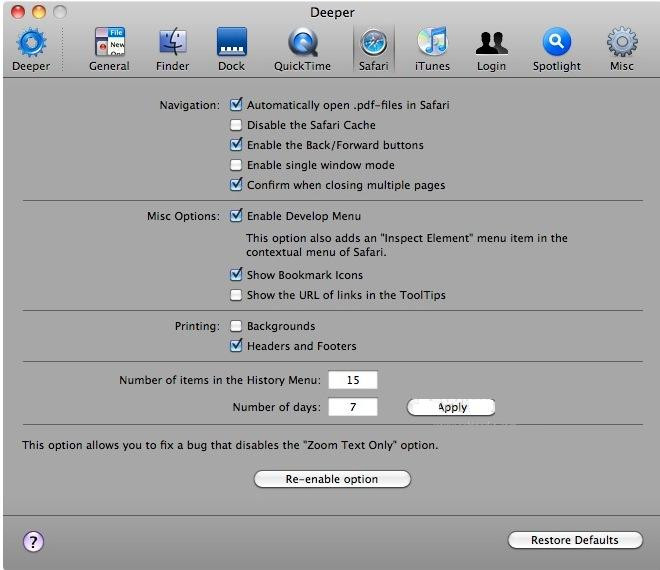Switch to the Login pane icon

(x=491, y=43)
